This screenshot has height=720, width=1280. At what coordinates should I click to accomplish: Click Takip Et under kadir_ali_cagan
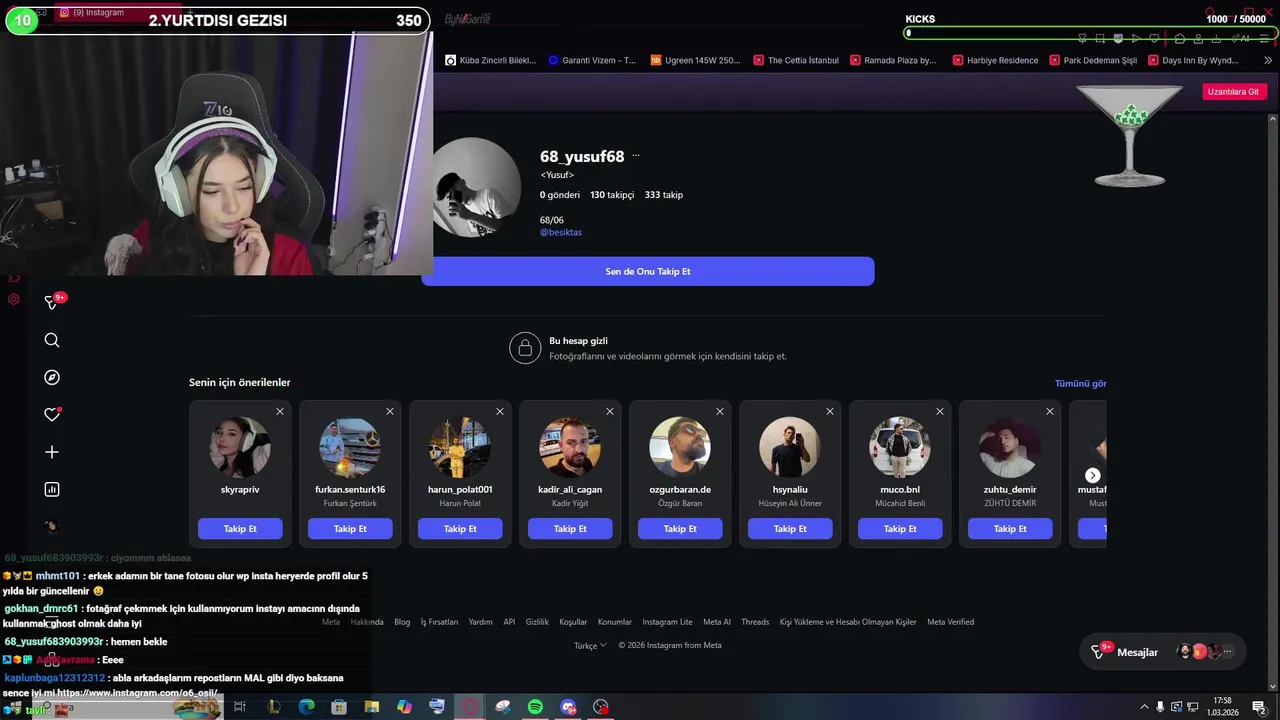tap(570, 529)
